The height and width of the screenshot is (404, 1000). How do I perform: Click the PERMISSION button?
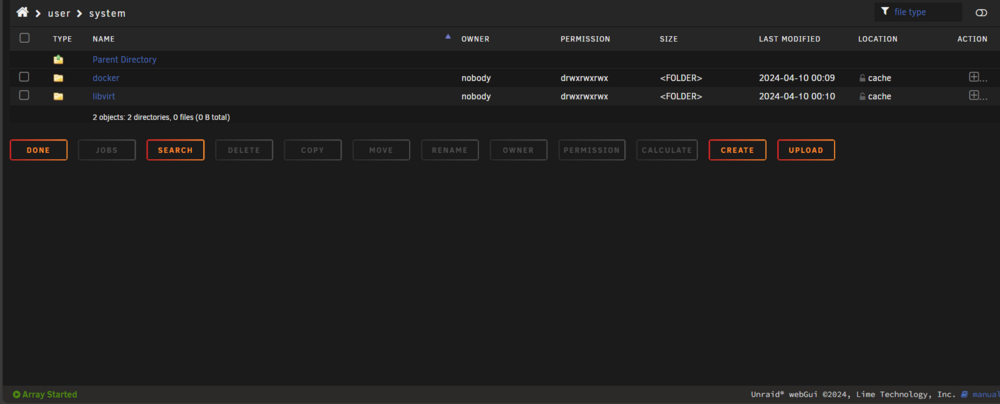[x=592, y=150]
